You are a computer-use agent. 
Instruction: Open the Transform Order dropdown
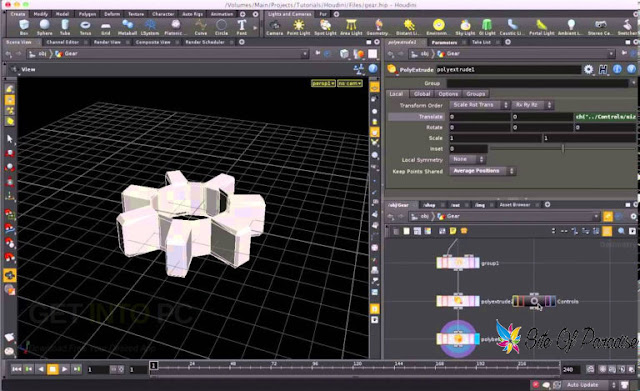[479, 105]
